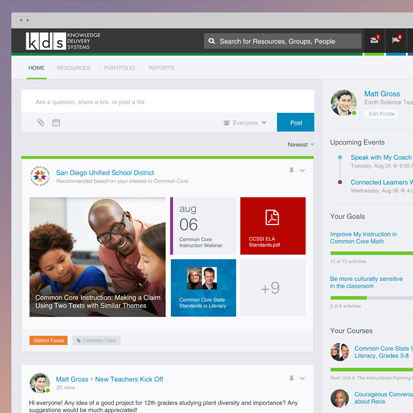
Task: Show the +9 more resources tile
Action: 273,288
